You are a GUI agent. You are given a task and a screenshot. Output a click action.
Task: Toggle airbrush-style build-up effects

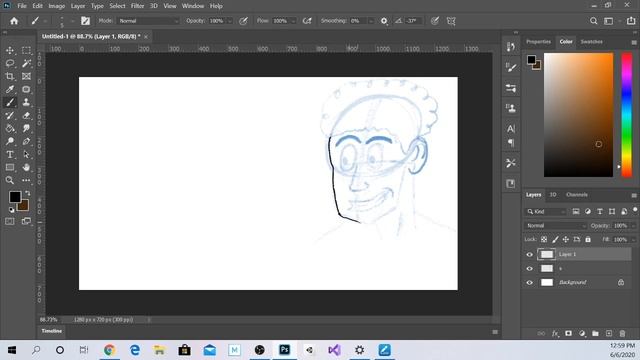click(x=307, y=21)
